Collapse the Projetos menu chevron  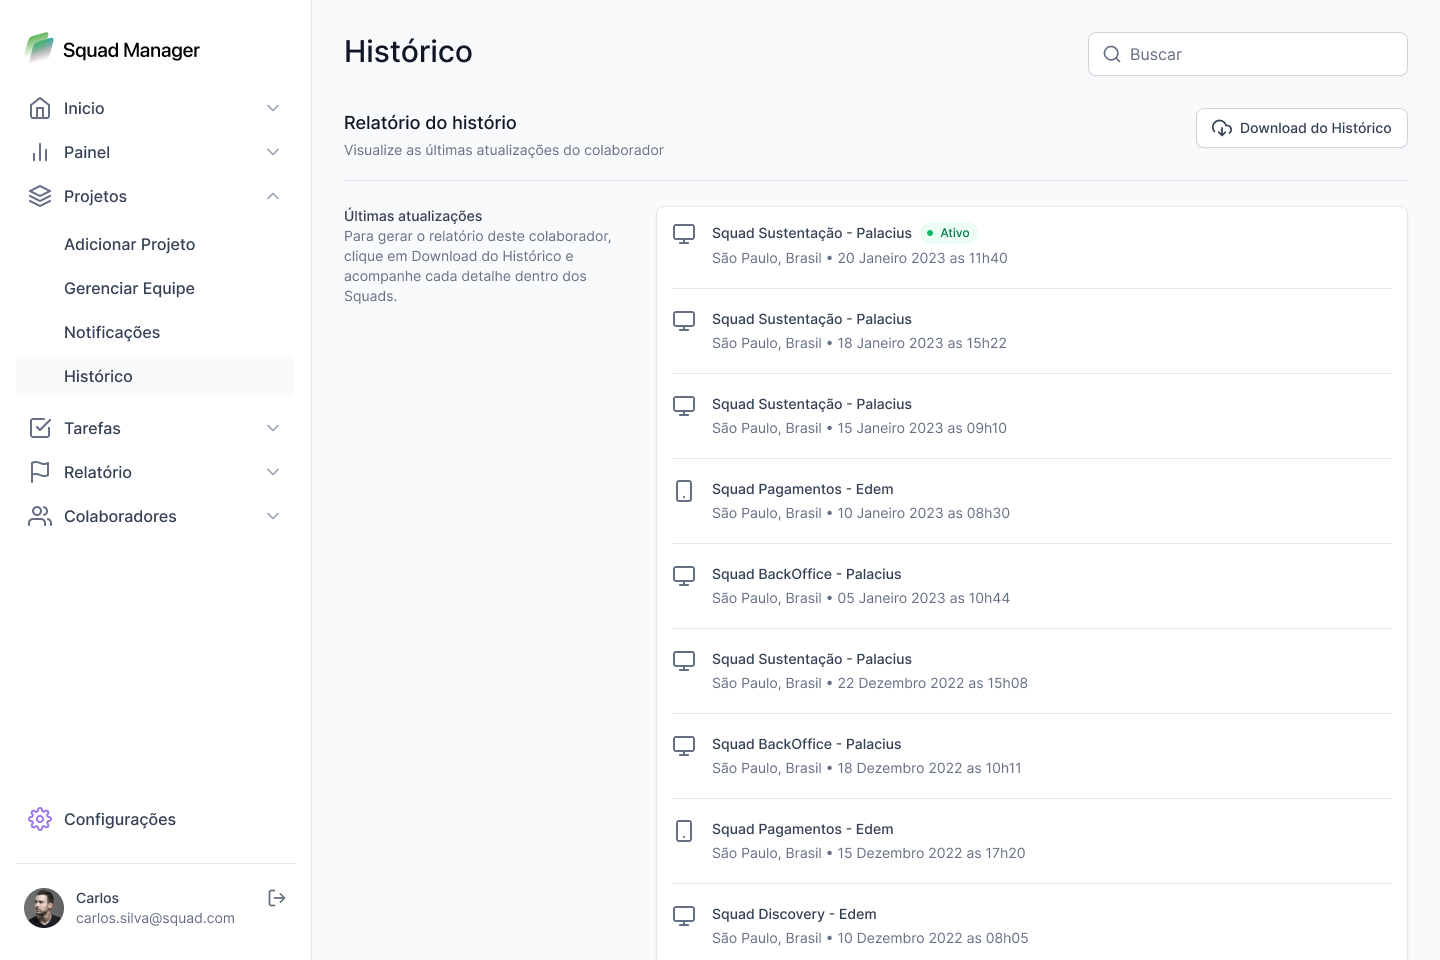coord(273,196)
